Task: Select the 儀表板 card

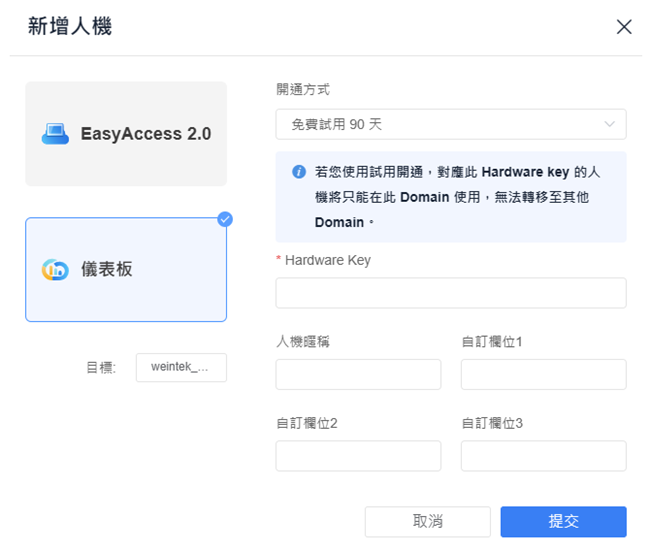Action: click(x=126, y=269)
